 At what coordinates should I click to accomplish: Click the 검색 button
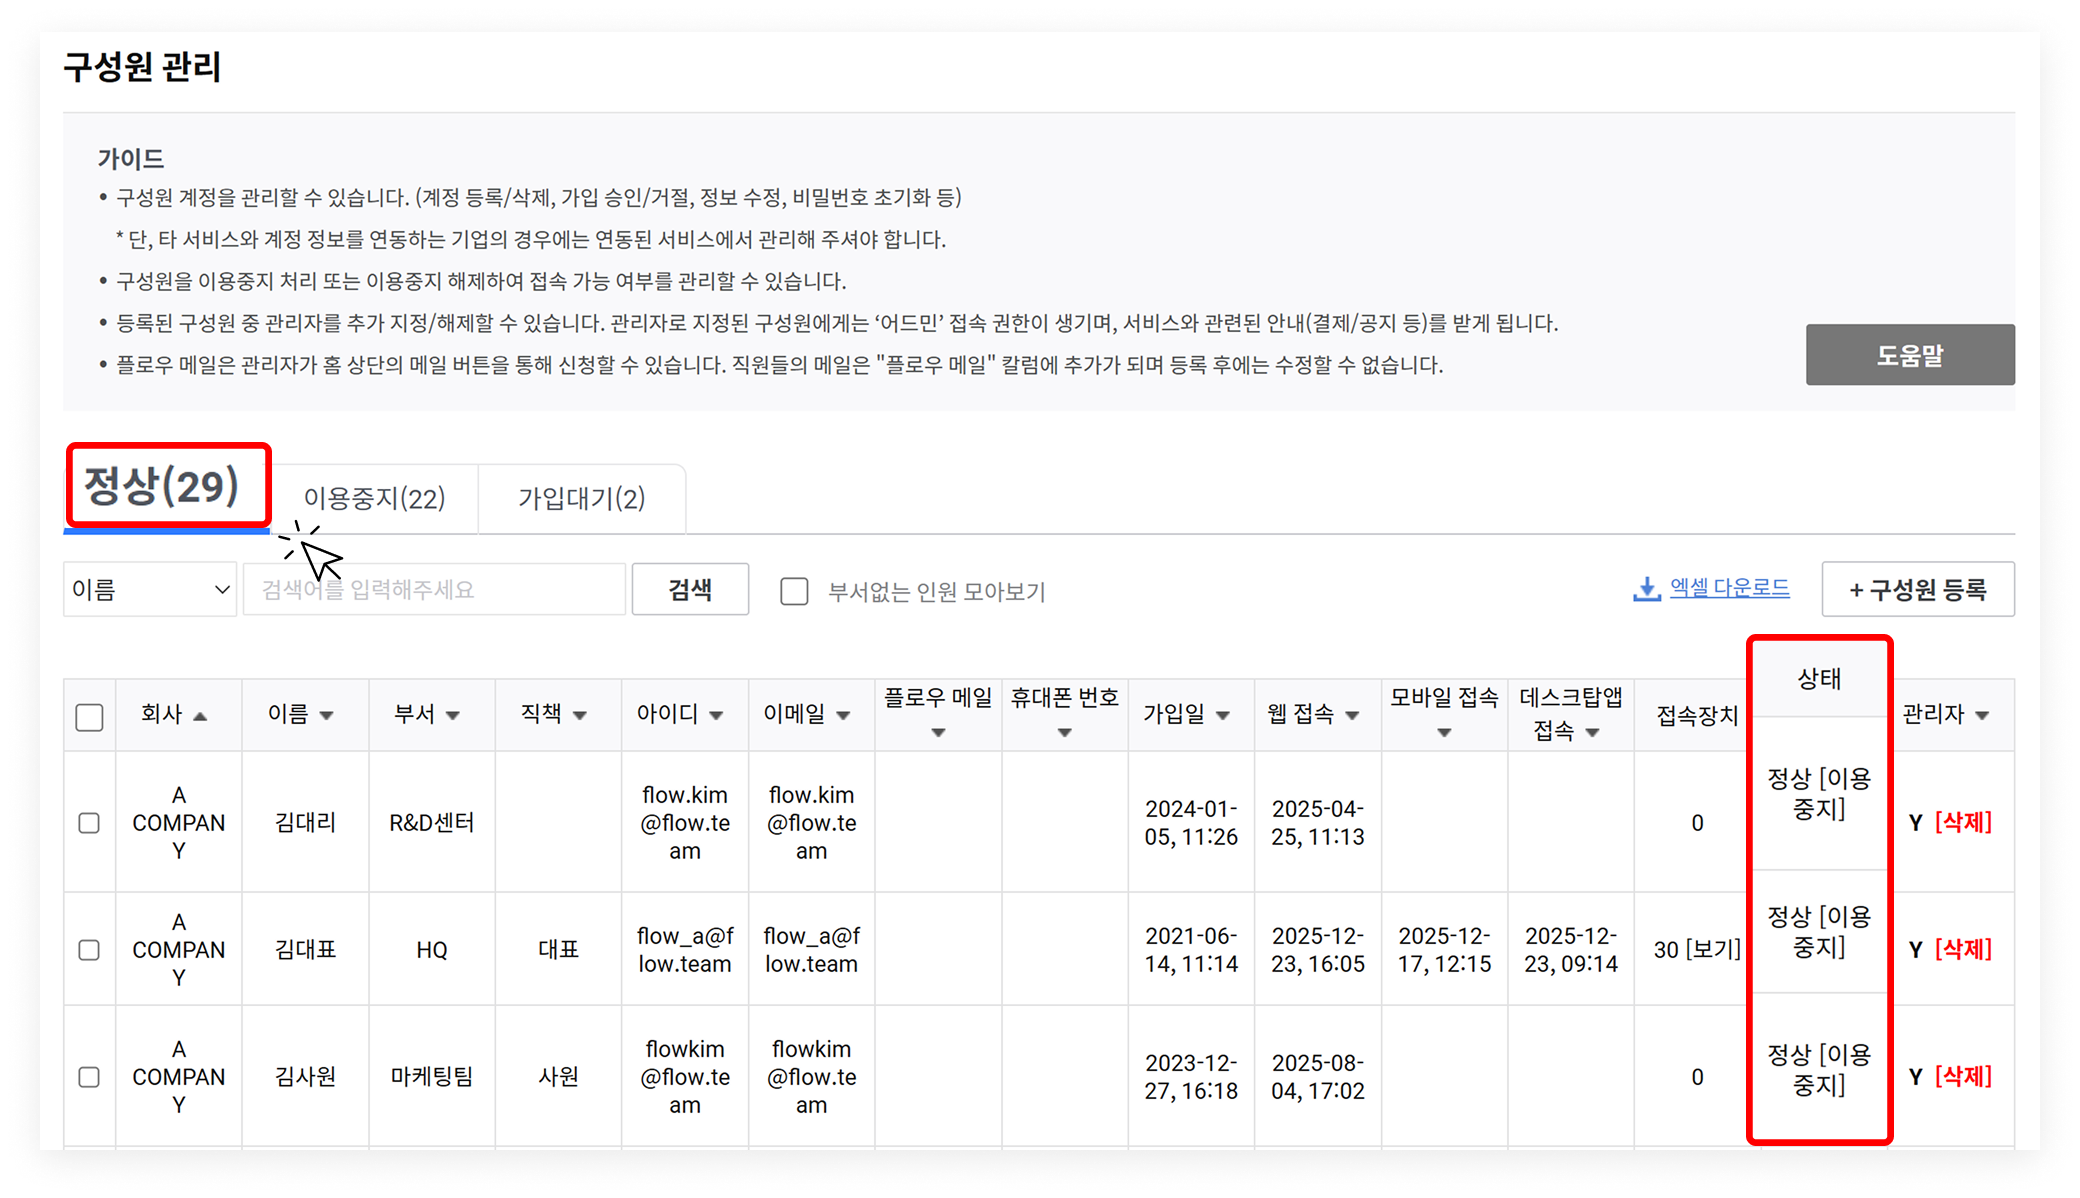pyautogui.click(x=690, y=590)
